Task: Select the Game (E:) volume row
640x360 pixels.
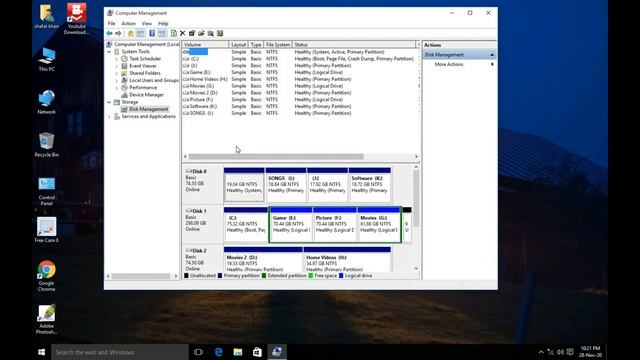Action: click(301, 72)
